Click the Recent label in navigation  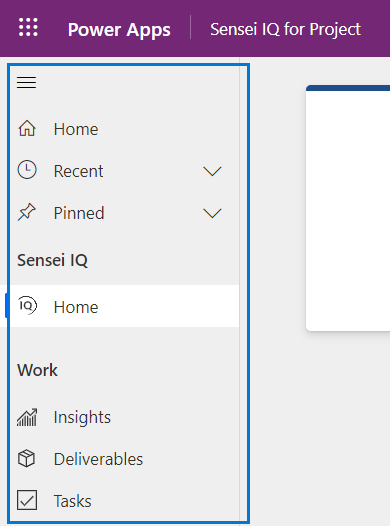pyautogui.click(x=78, y=171)
